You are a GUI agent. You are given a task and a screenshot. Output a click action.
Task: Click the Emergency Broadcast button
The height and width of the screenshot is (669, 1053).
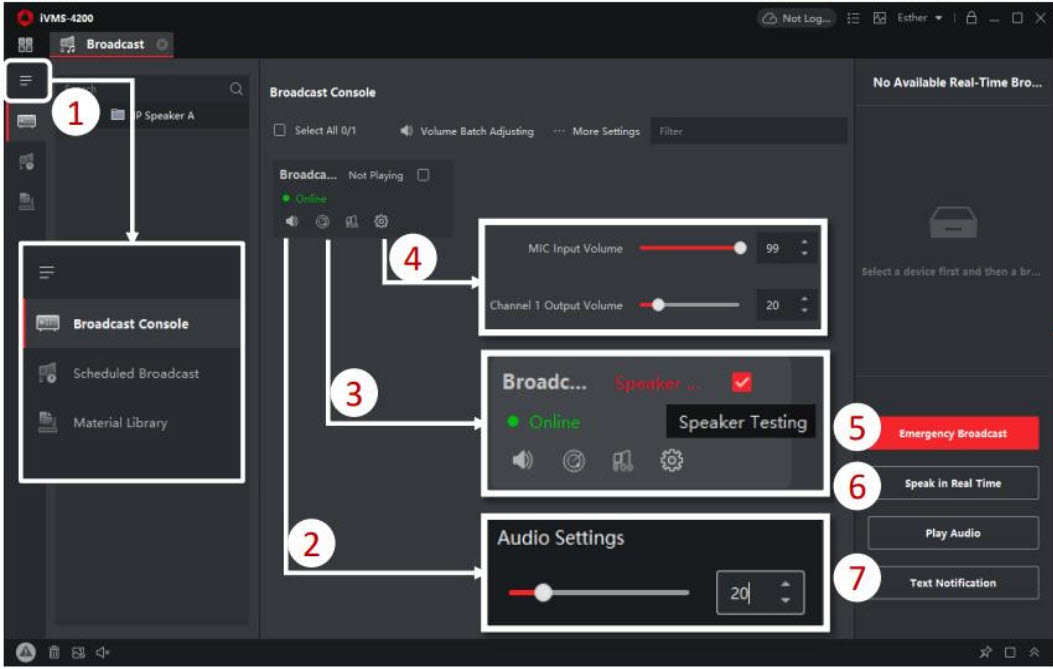click(x=952, y=434)
